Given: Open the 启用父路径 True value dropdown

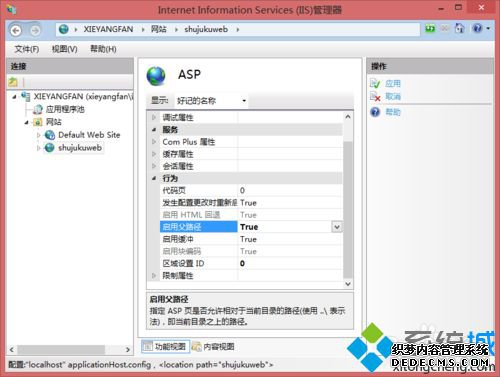Looking at the screenshot, I should coord(337,227).
